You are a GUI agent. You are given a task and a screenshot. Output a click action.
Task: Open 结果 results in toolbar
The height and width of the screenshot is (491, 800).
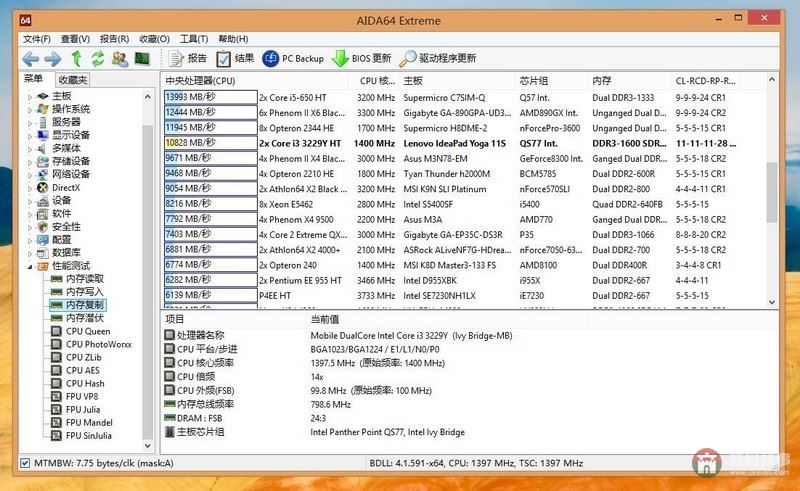[x=235, y=59]
